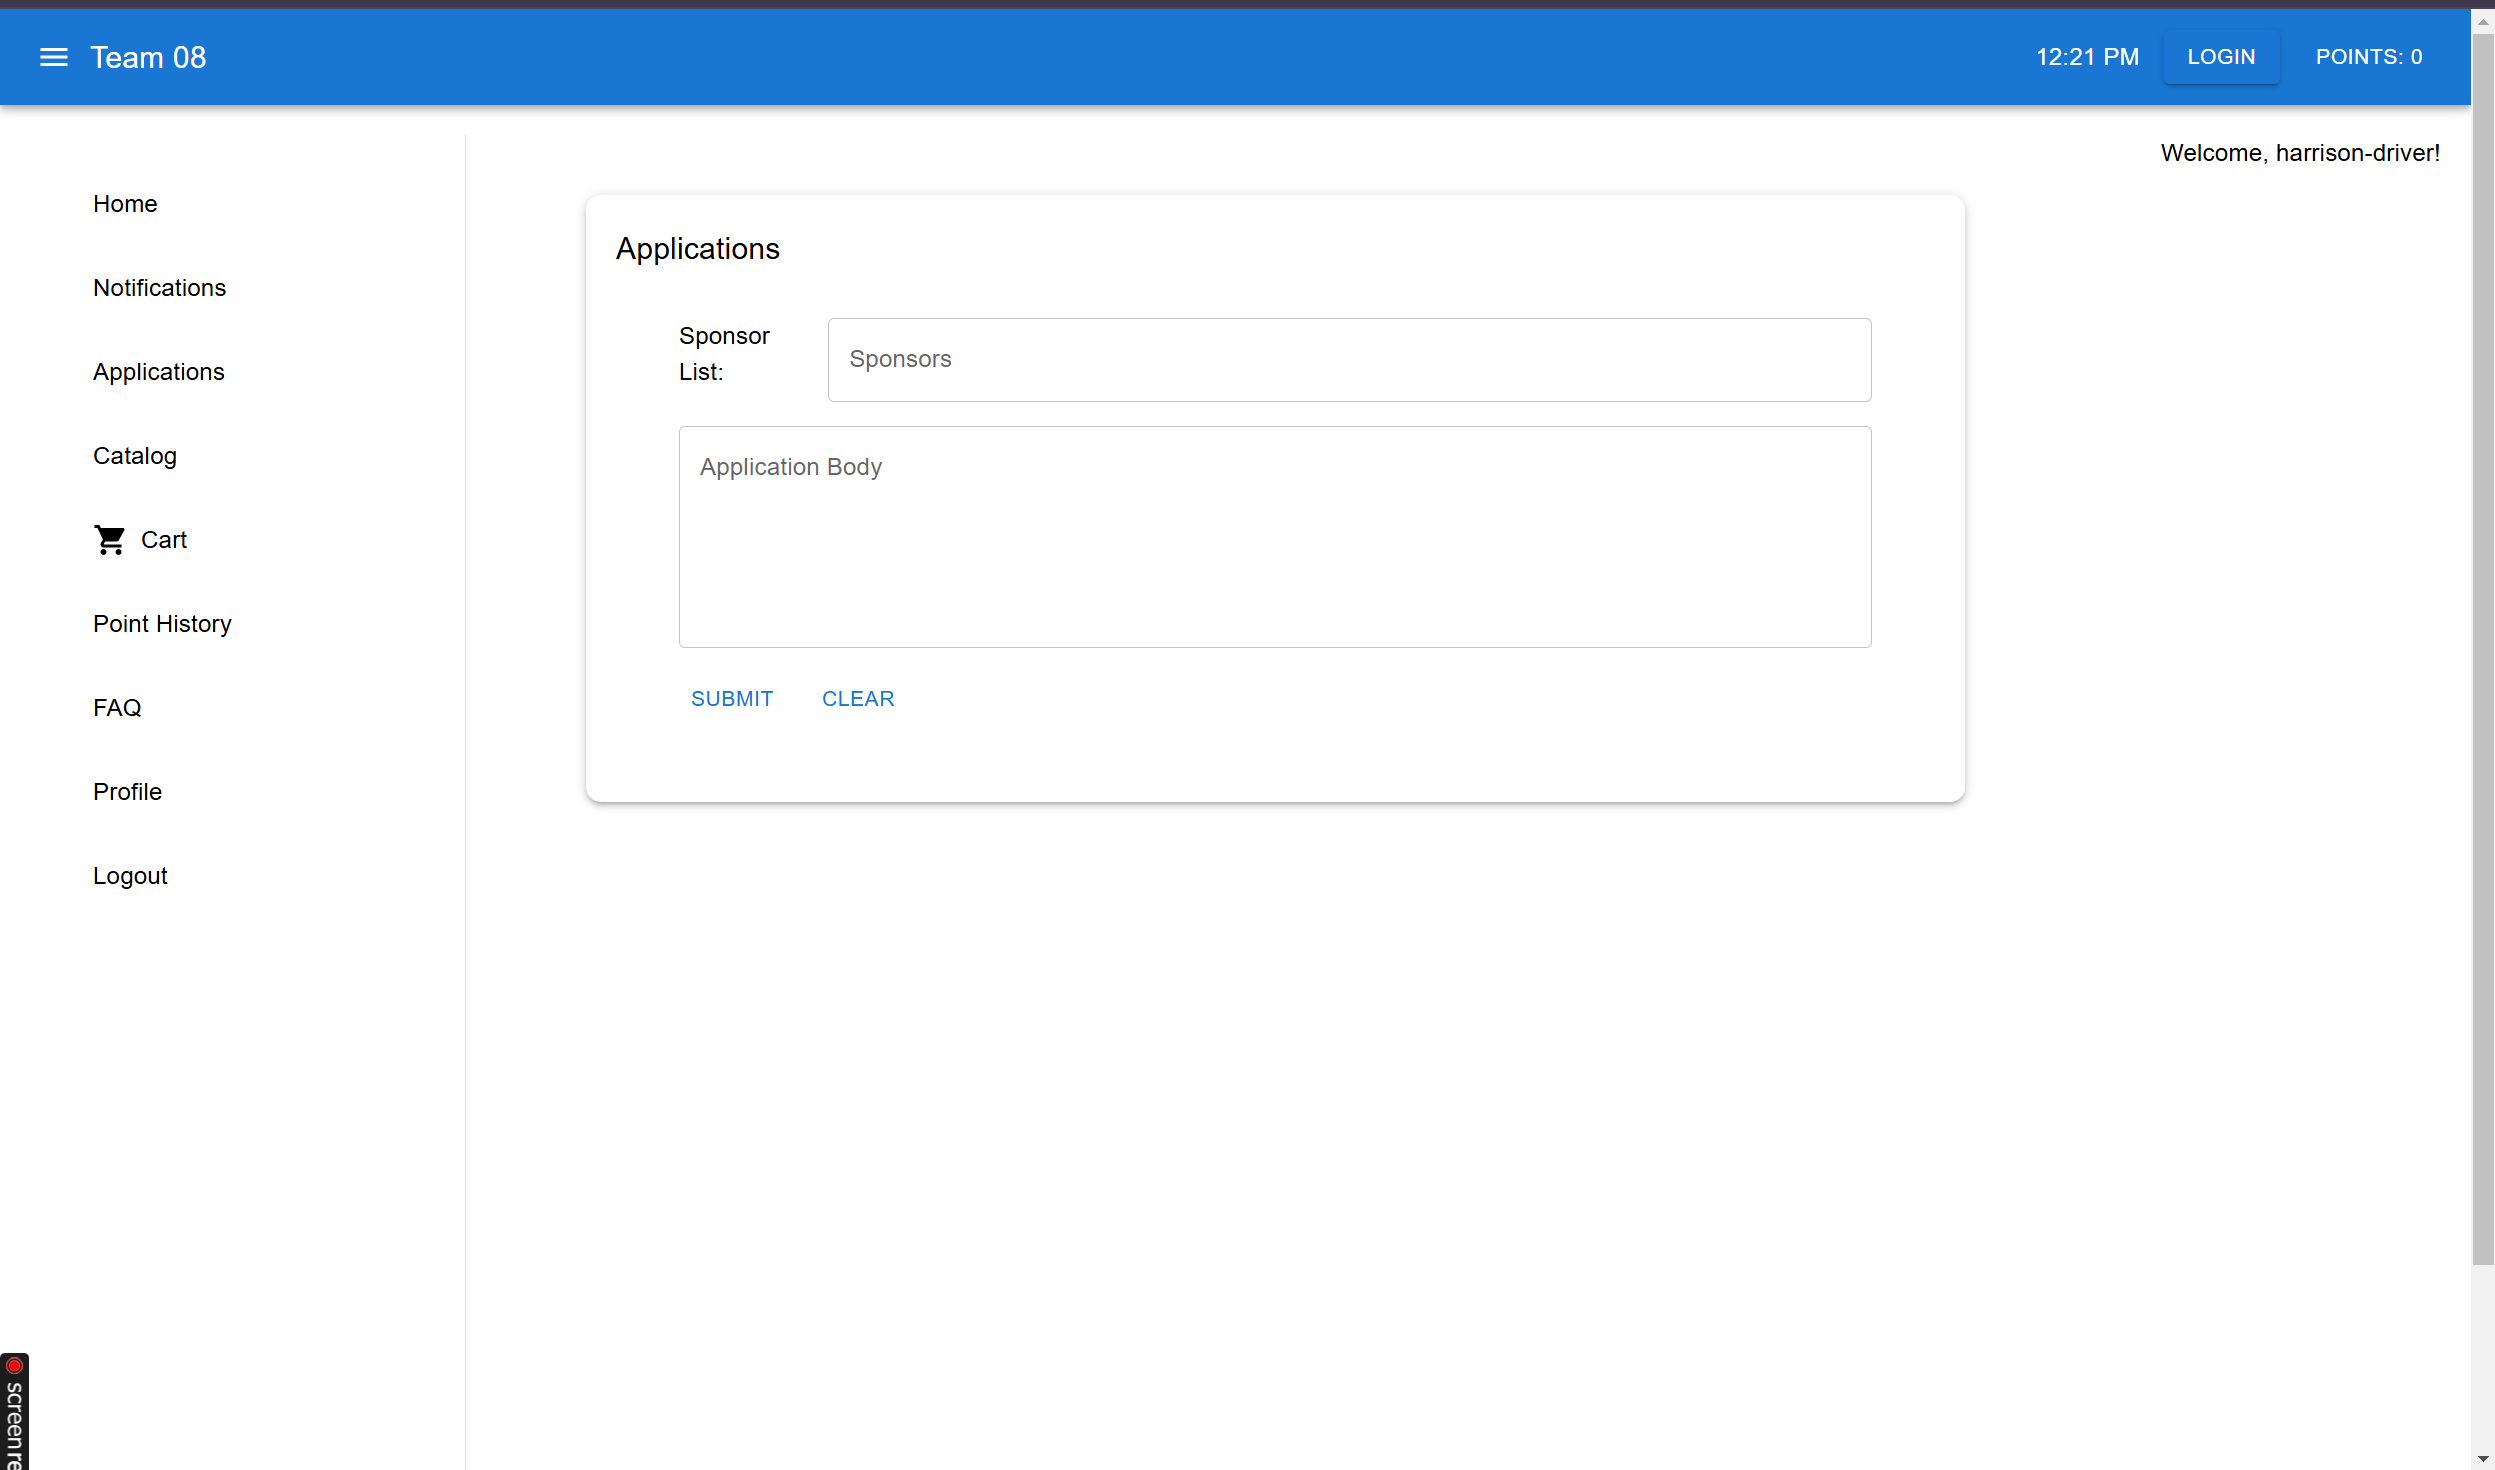The height and width of the screenshot is (1470, 2495).
Task: Open the hamburger menu icon
Action: 54,57
